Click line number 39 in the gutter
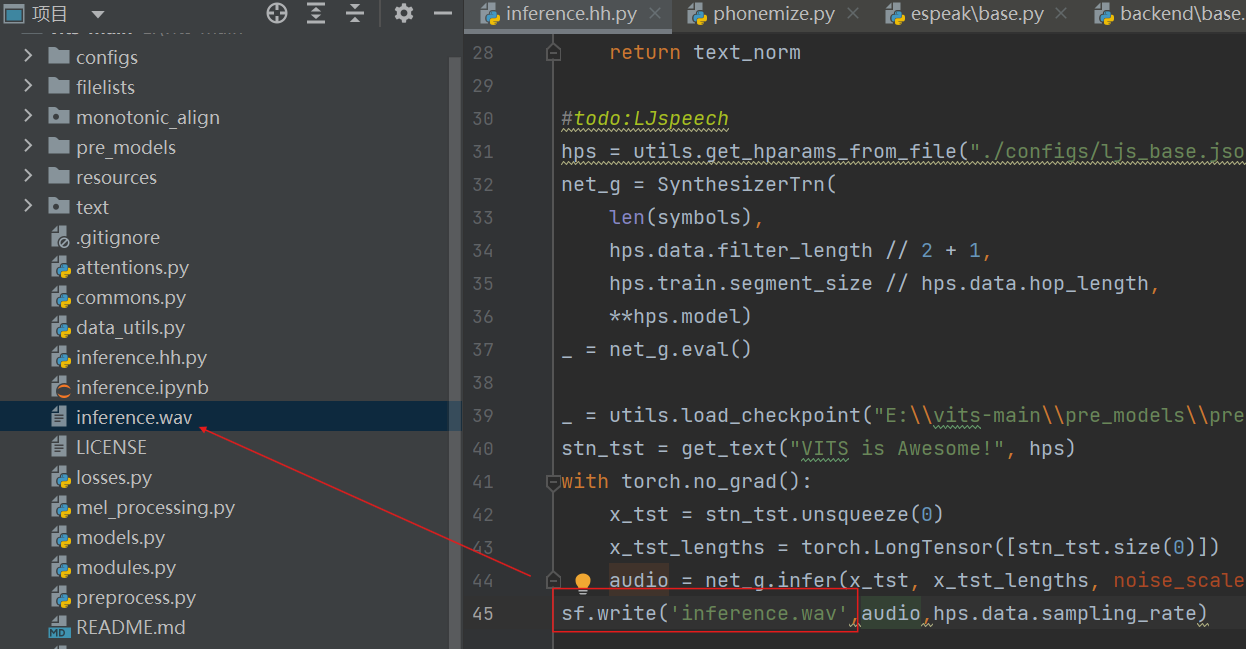Screen dimensions: 1246x649 tap(482, 416)
